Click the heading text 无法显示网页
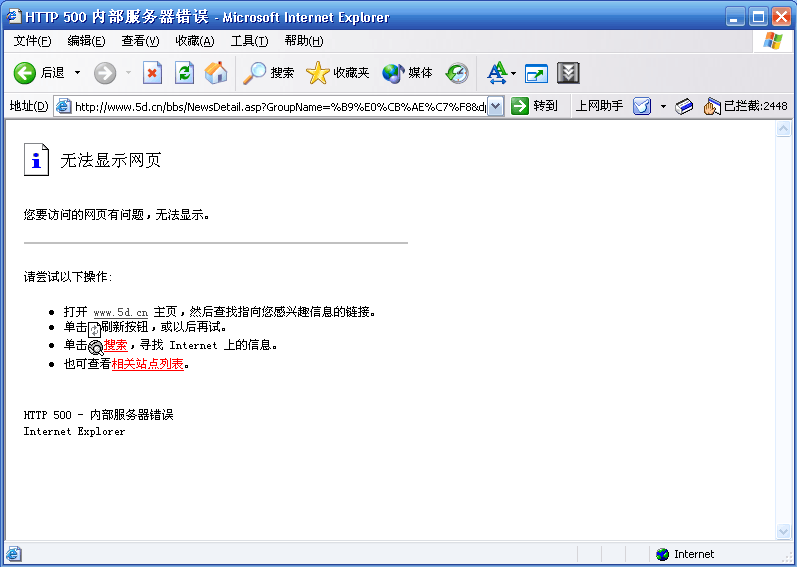The height and width of the screenshot is (567, 797). tap(111, 160)
